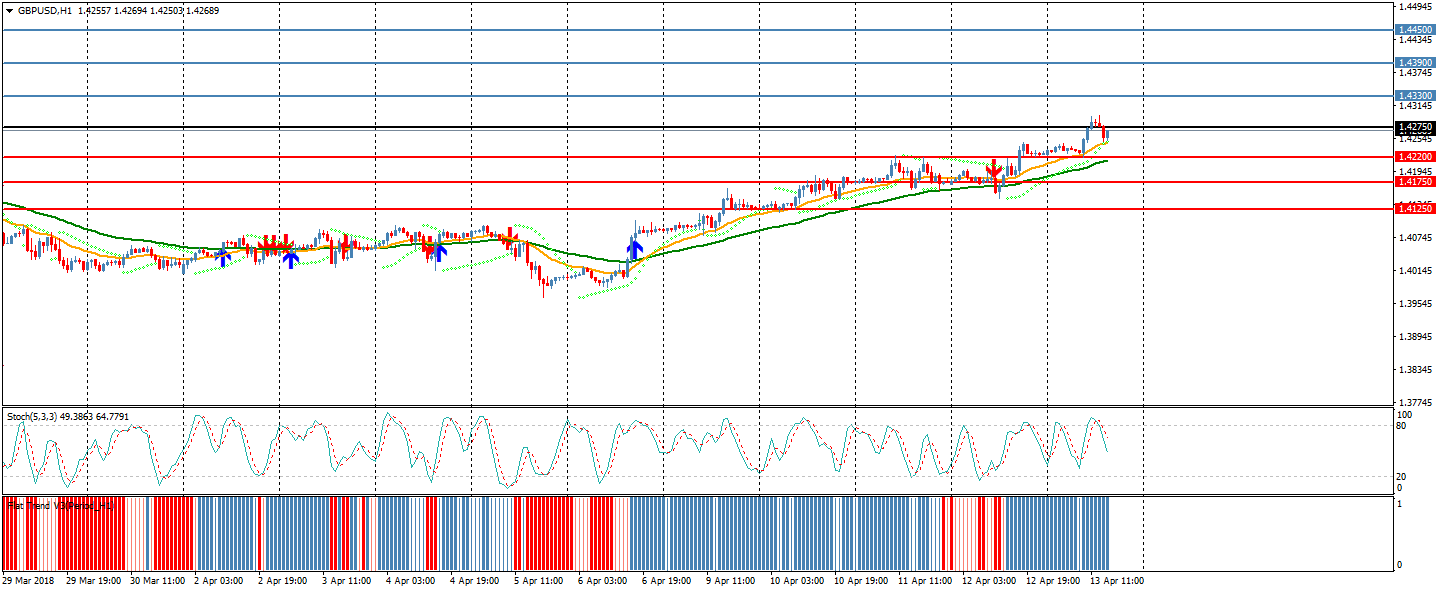Click the red 1.41750 price level tag

click(1415, 182)
